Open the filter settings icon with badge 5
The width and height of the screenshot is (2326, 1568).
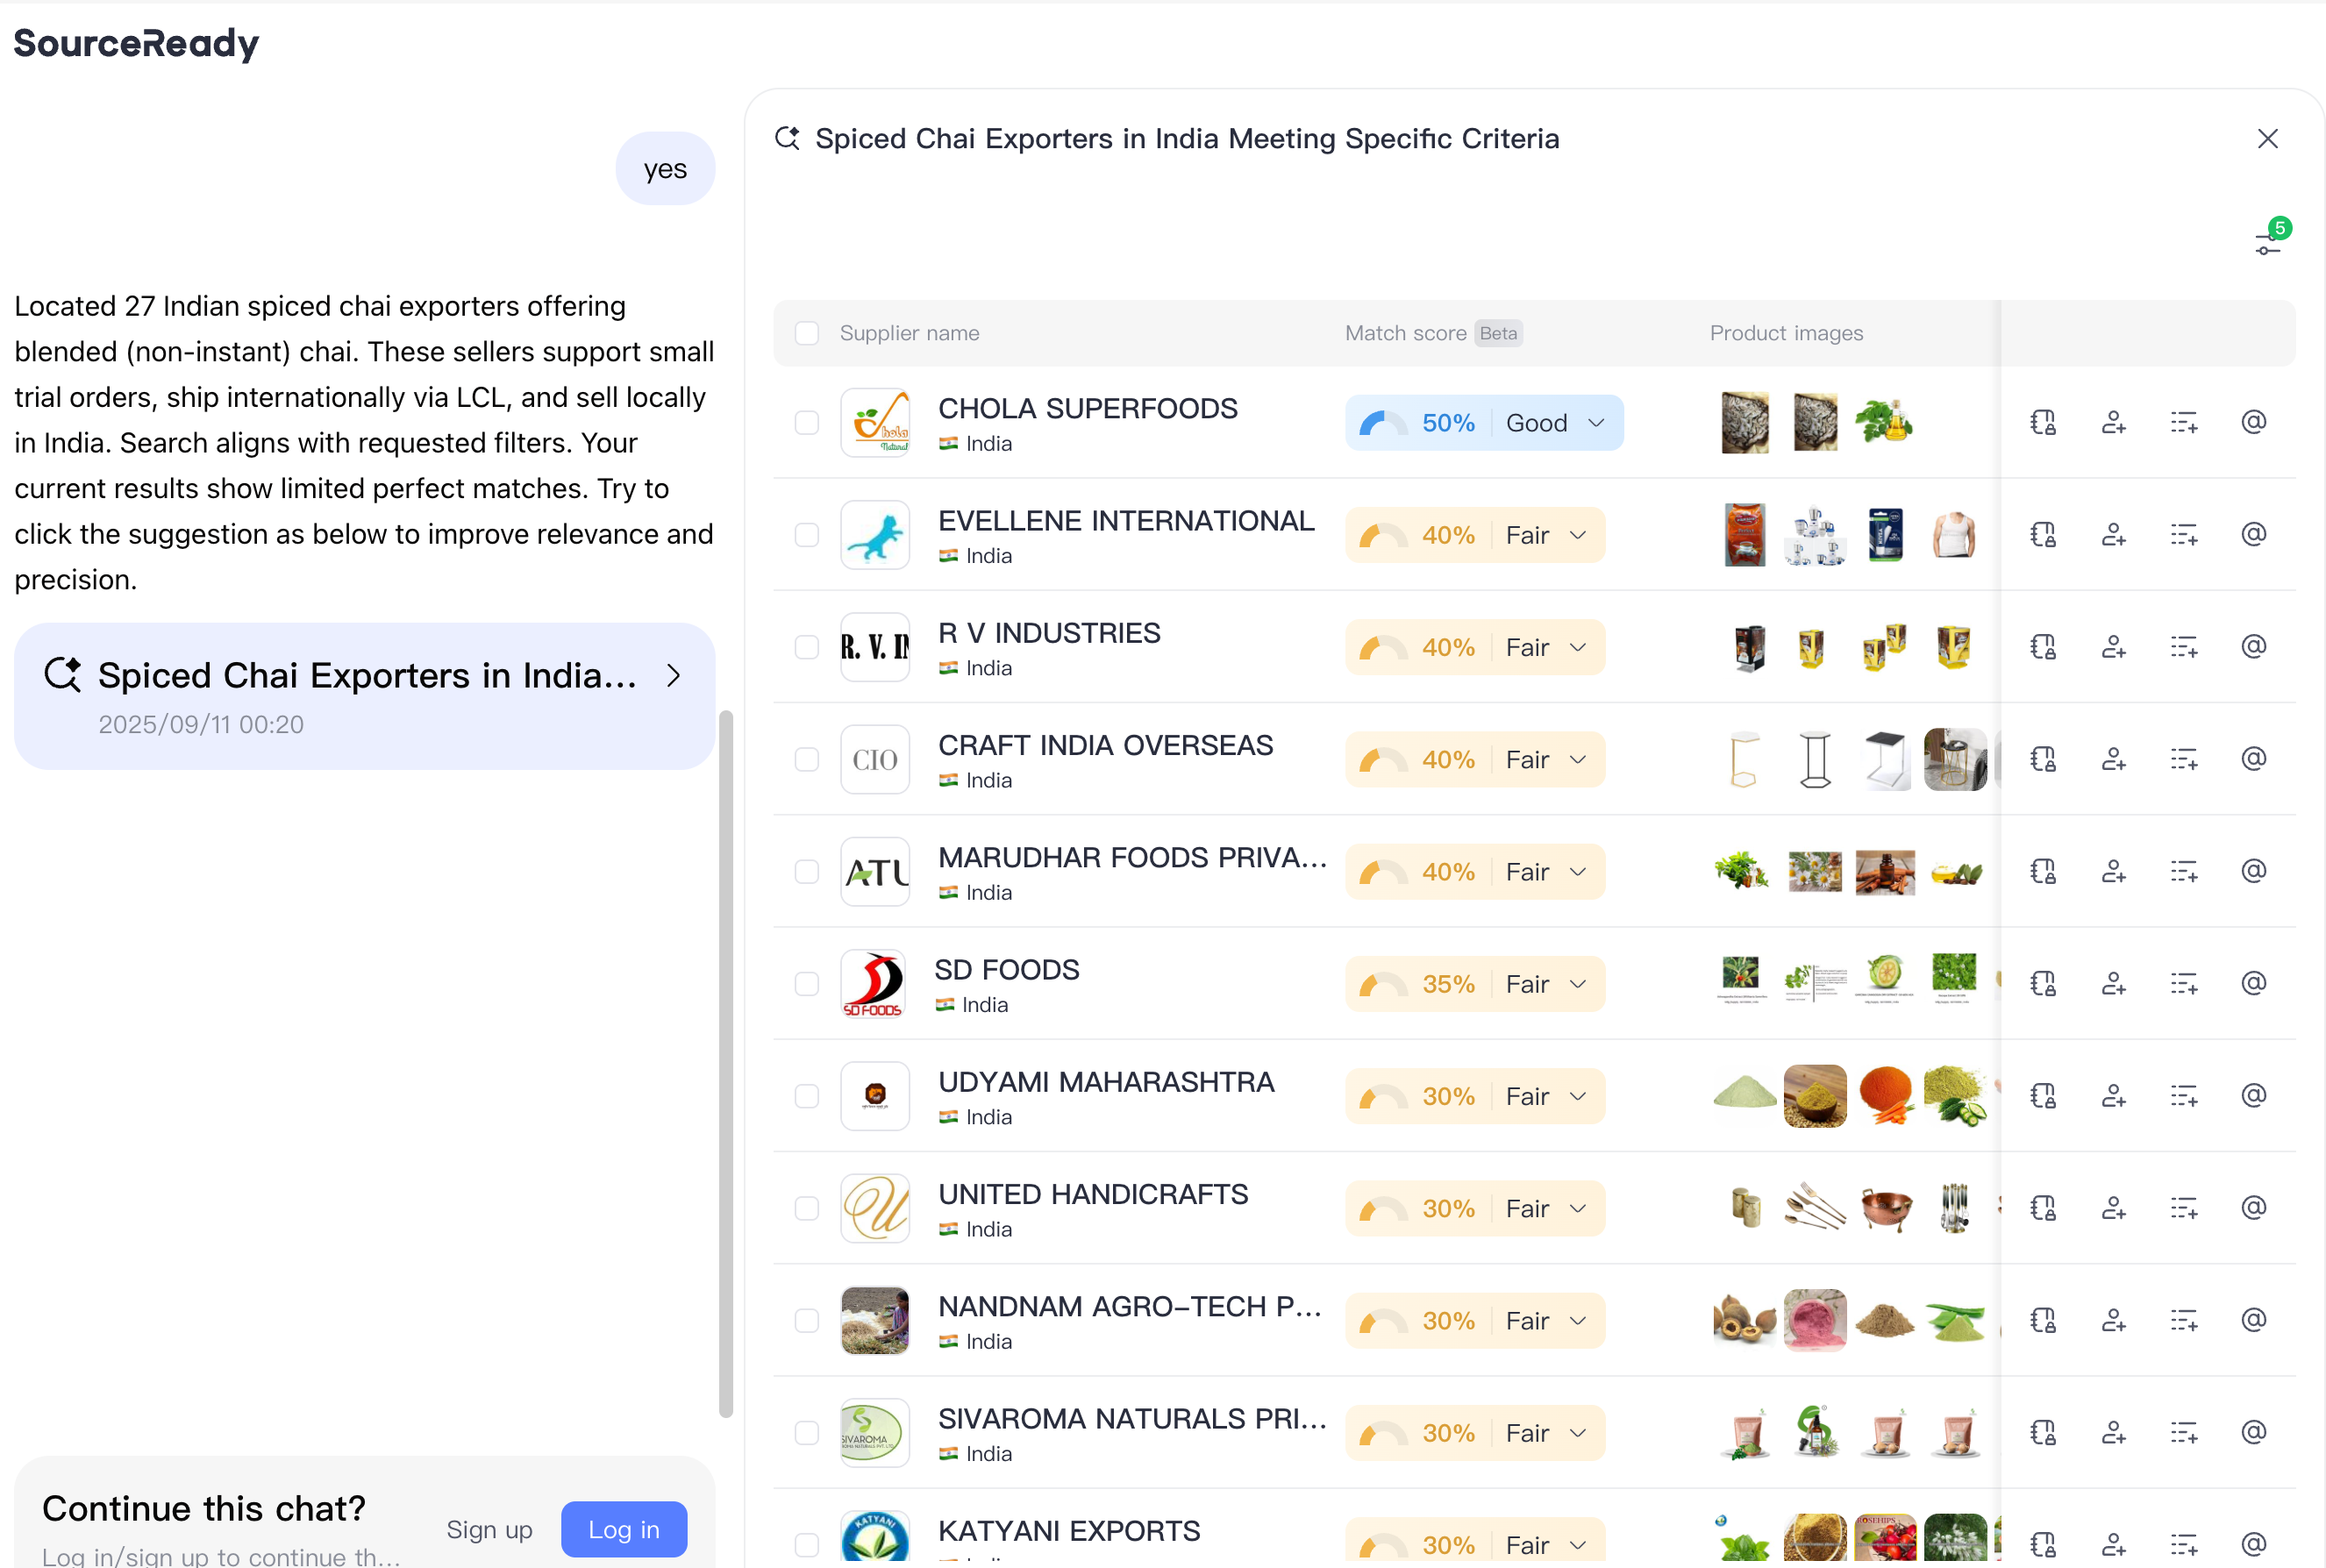2268,243
